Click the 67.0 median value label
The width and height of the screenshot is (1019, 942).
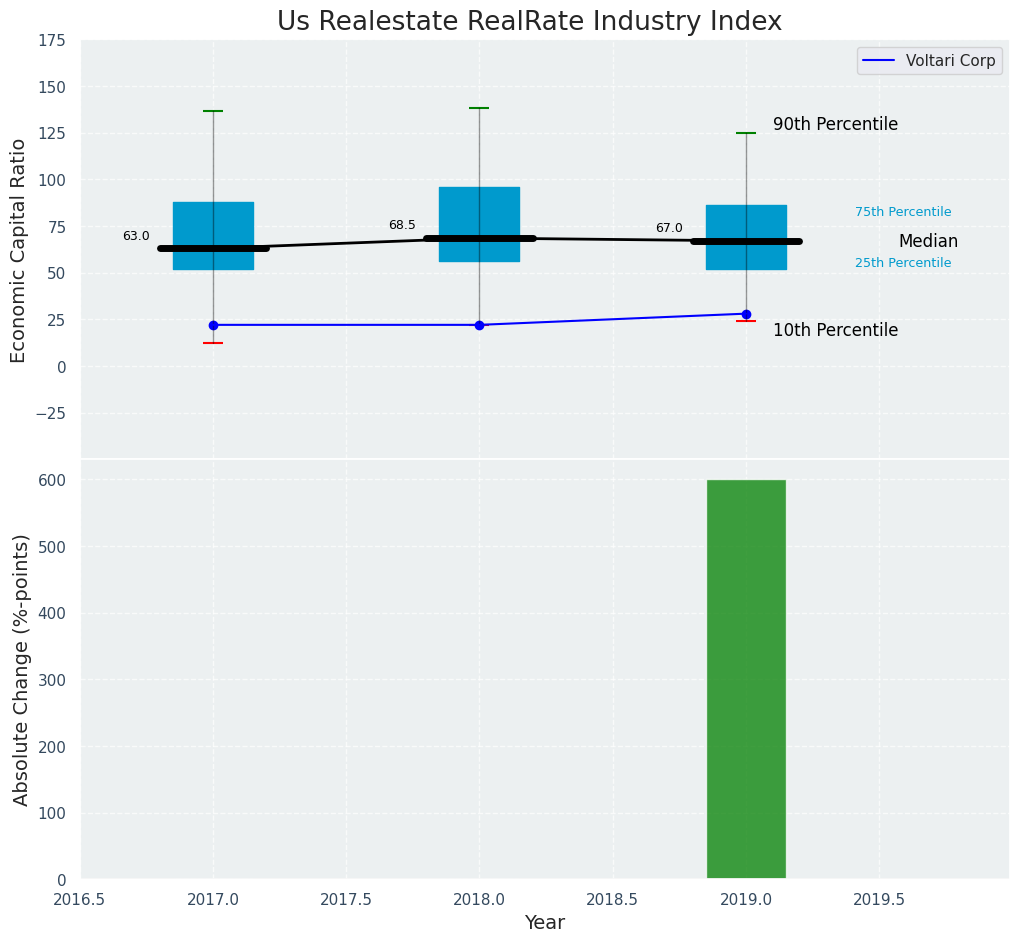click(669, 229)
